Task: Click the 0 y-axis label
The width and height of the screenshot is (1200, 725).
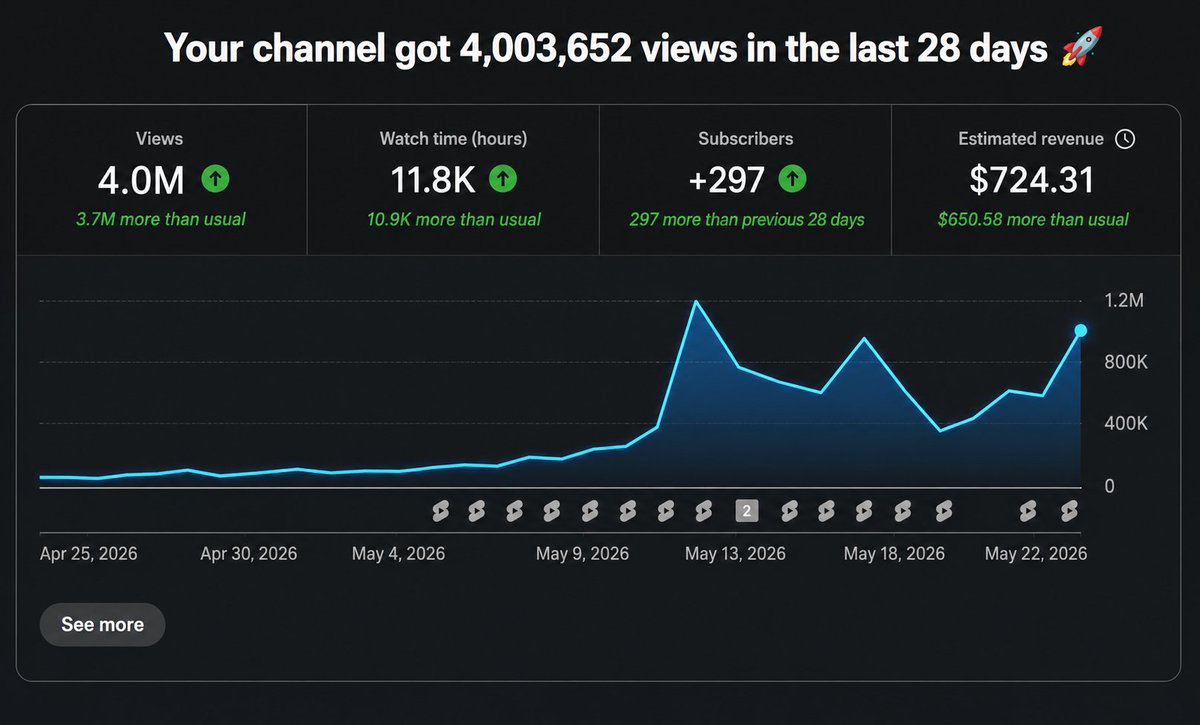Action: (x=1109, y=486)
